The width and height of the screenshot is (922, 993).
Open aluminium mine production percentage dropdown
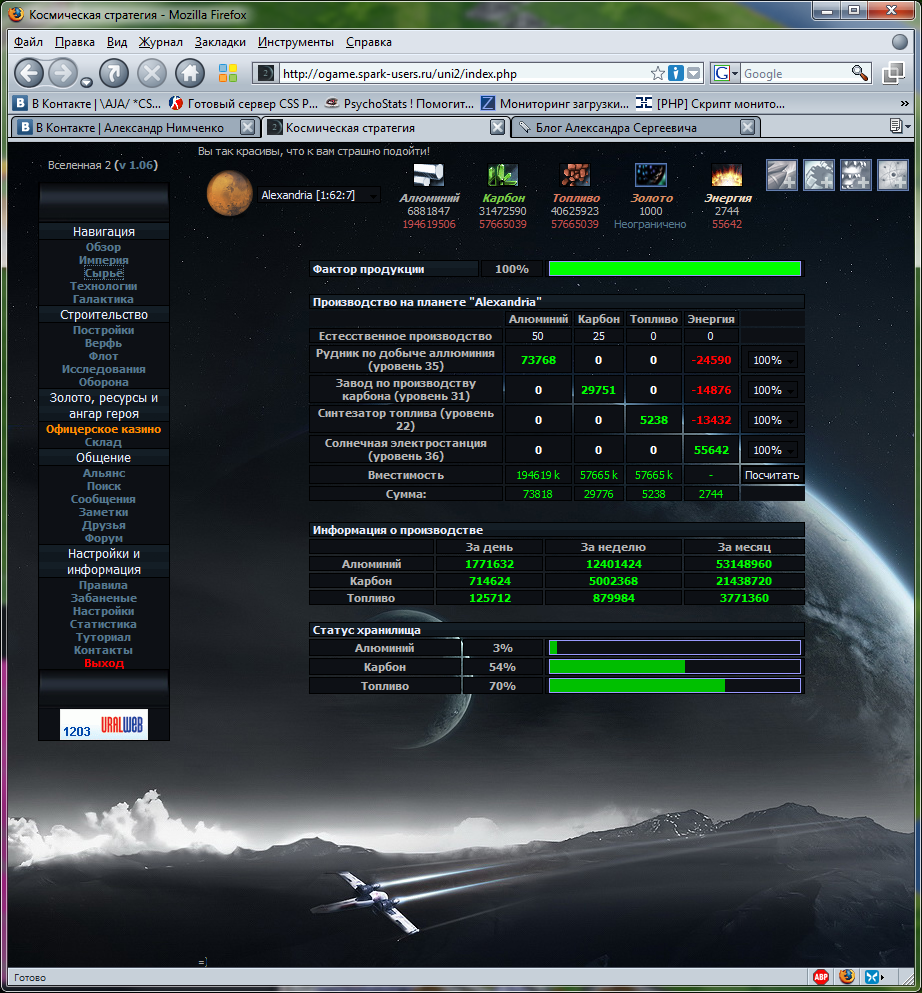773,360
